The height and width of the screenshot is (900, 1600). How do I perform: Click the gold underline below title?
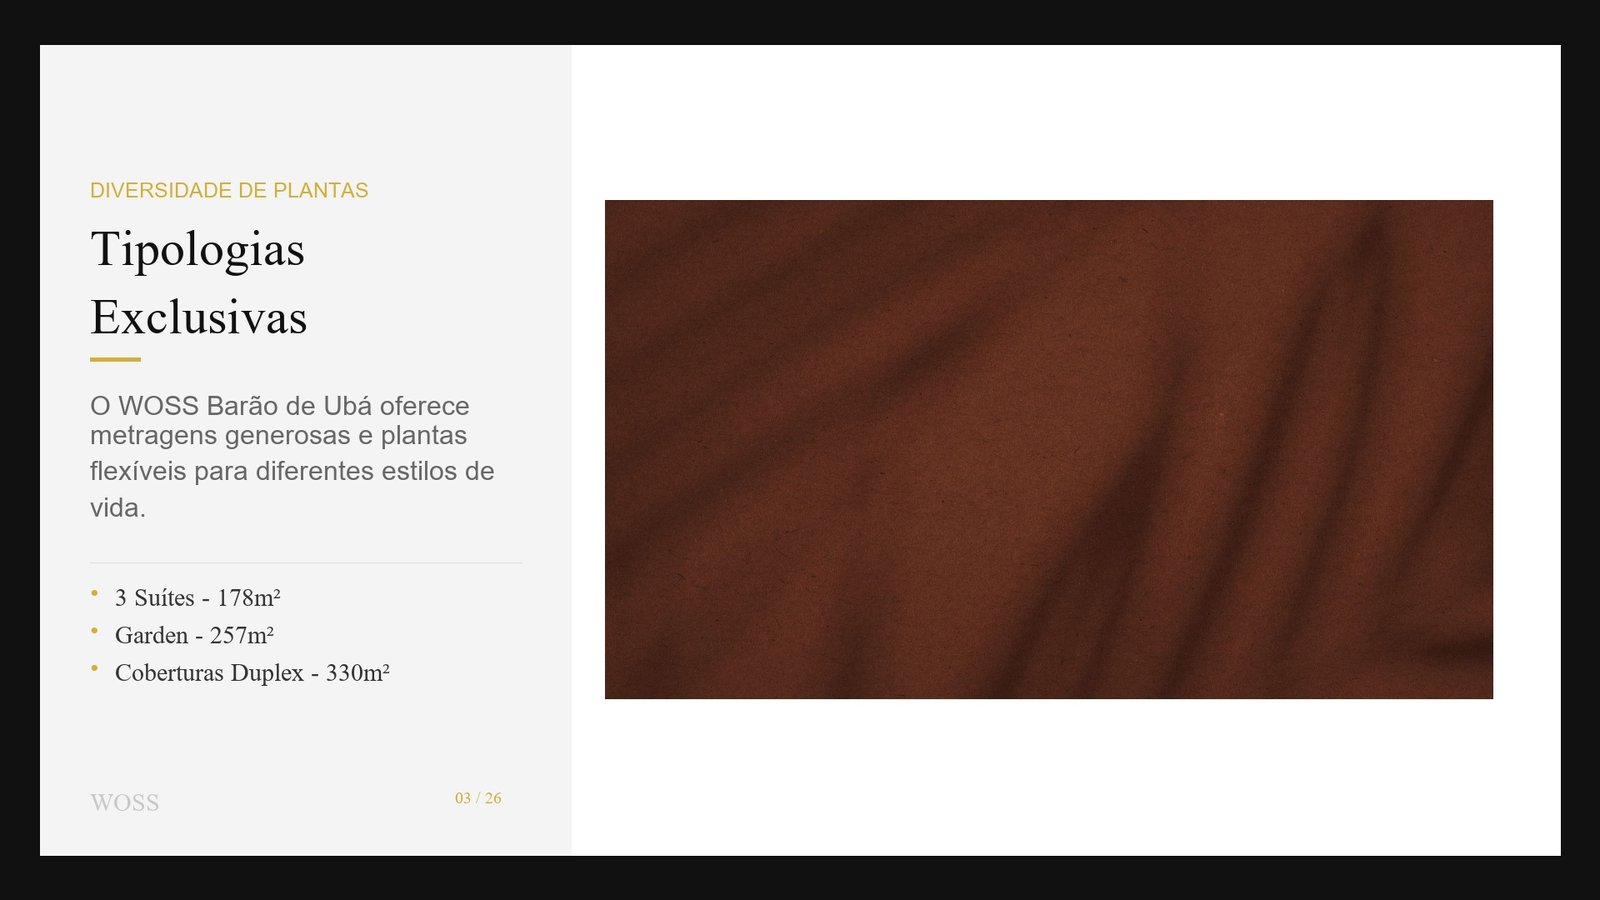[x=115, y=359]
